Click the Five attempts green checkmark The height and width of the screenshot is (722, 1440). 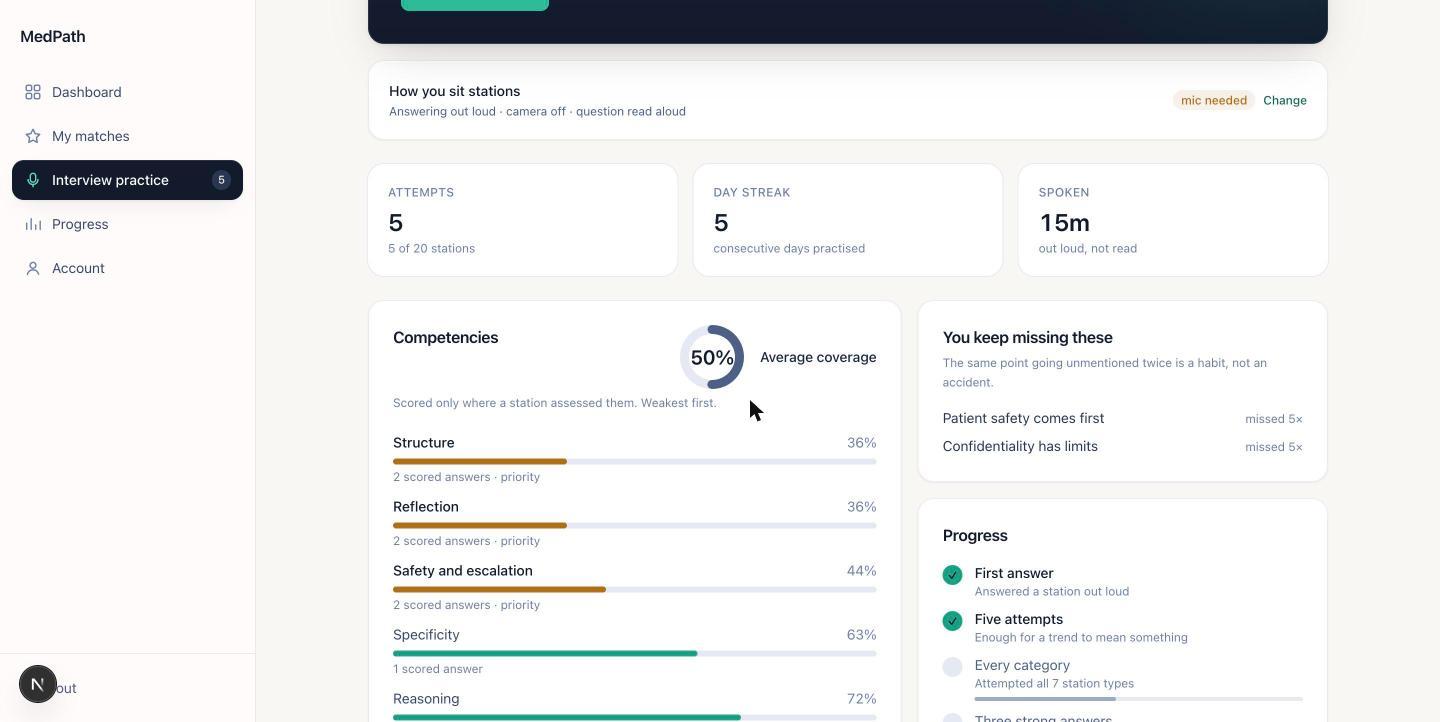tap(952, 621)
